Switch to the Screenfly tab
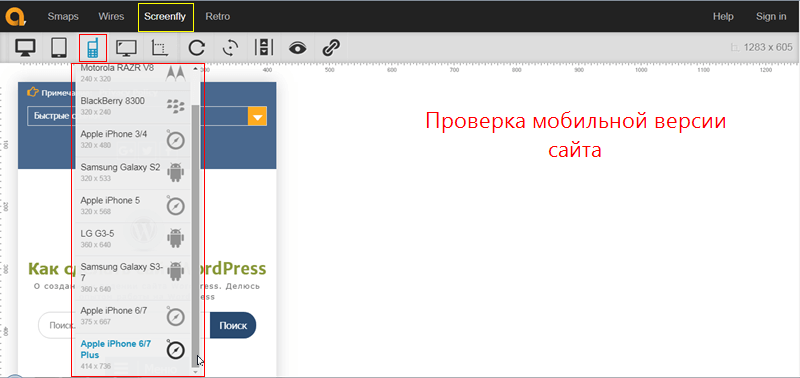 click(x=166, y=16)
